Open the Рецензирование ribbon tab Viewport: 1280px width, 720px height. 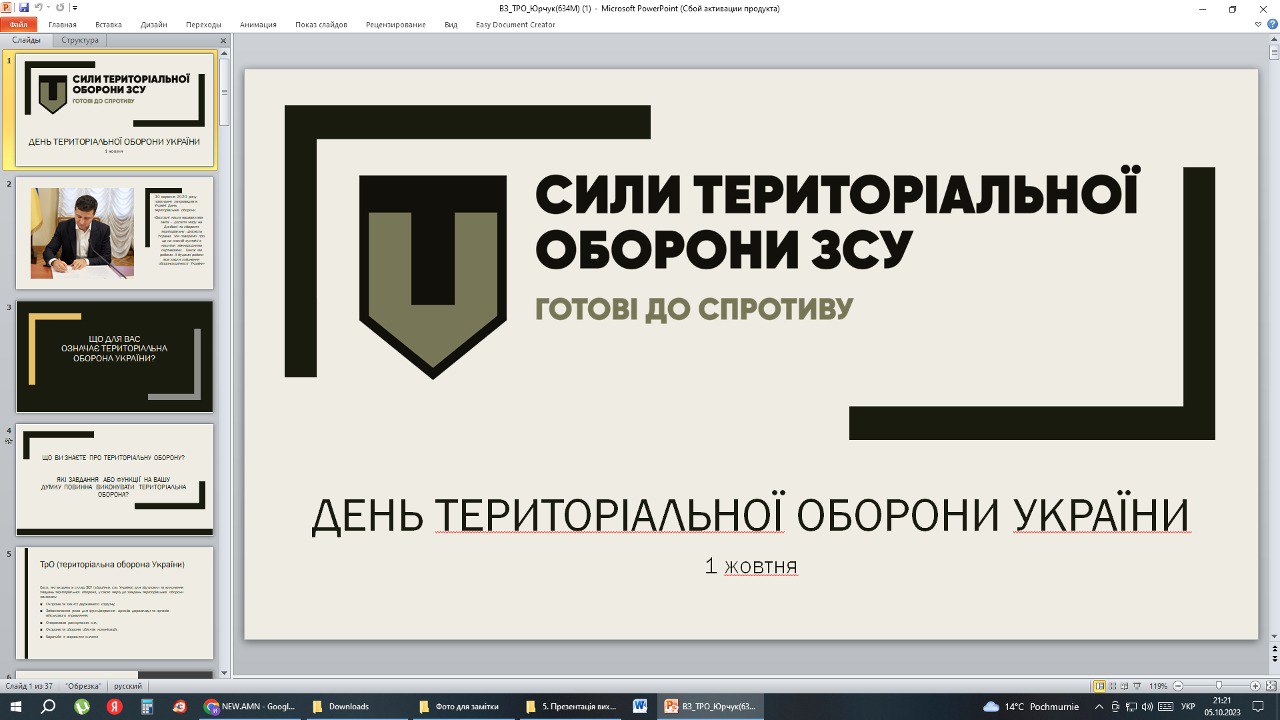(x=396, y=24)
